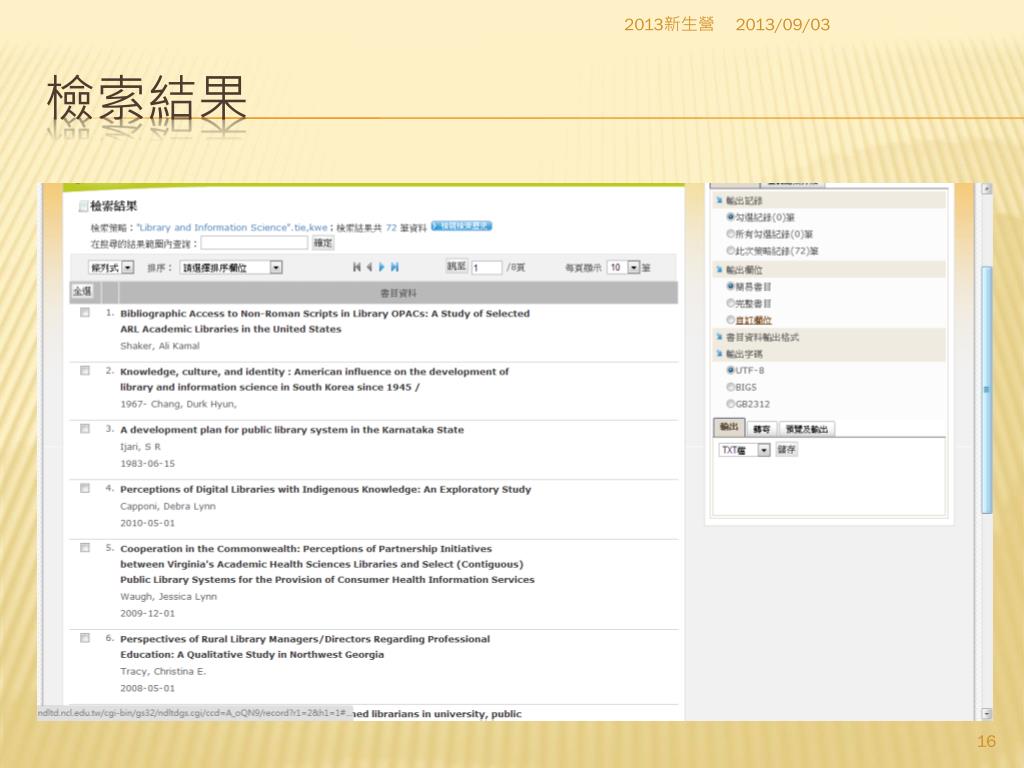Screen dimensions: 1024x768
Task: Choose 簡易書目 output field option
Action: (731, 286)
